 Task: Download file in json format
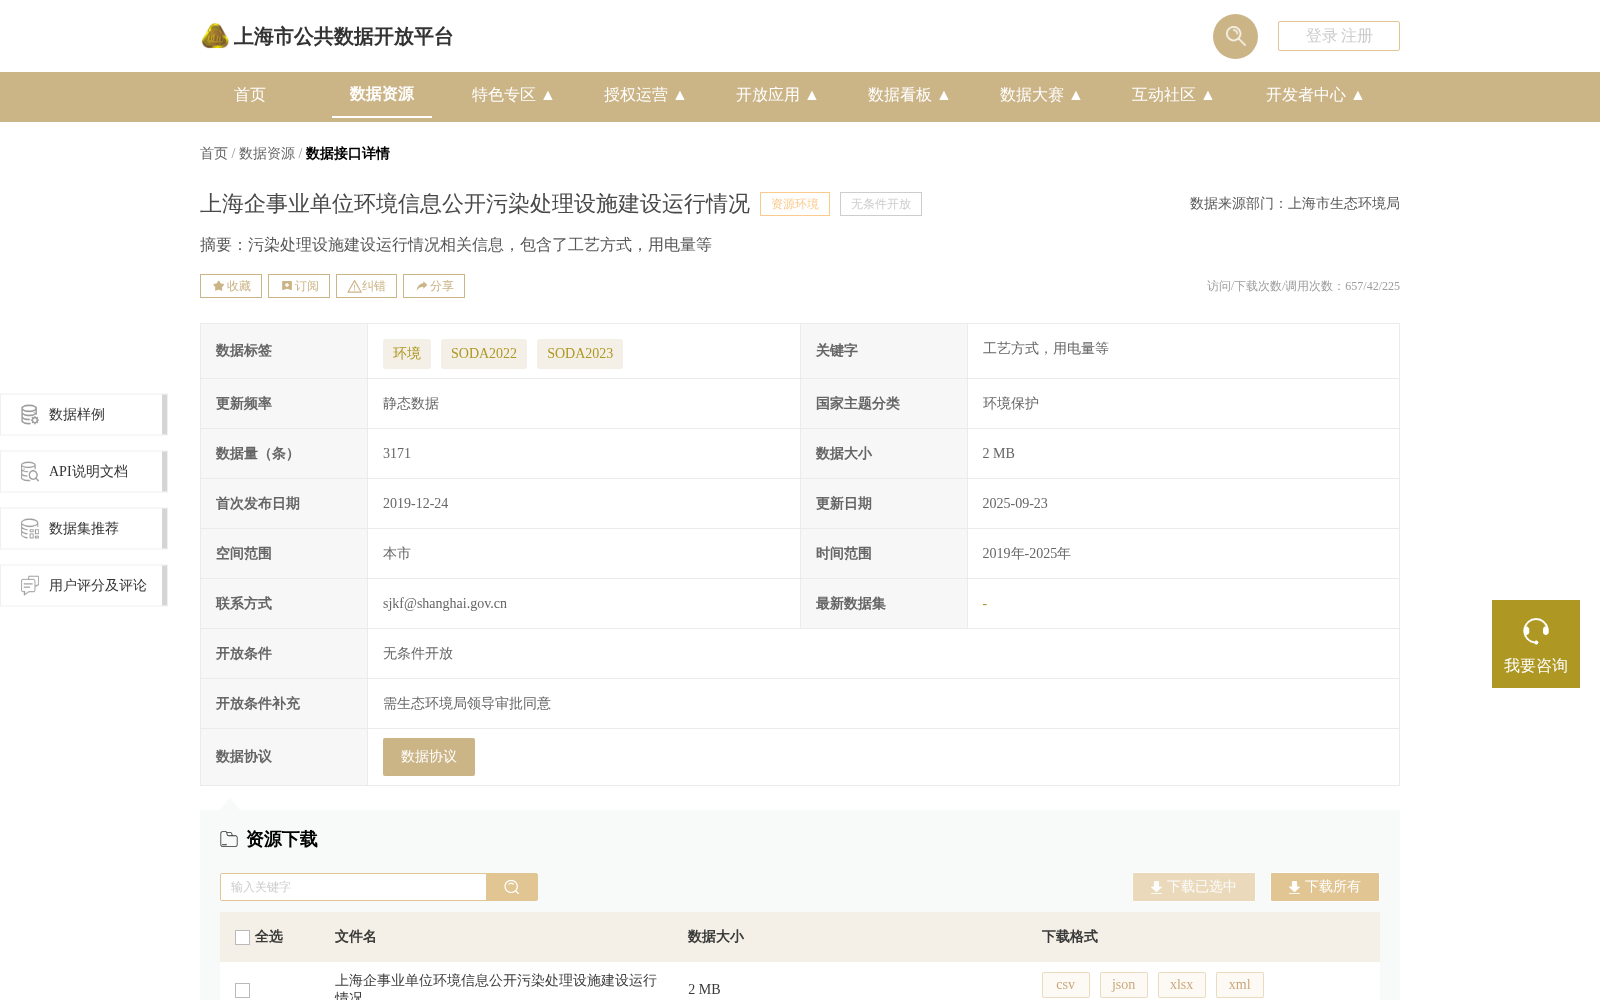1124,985
